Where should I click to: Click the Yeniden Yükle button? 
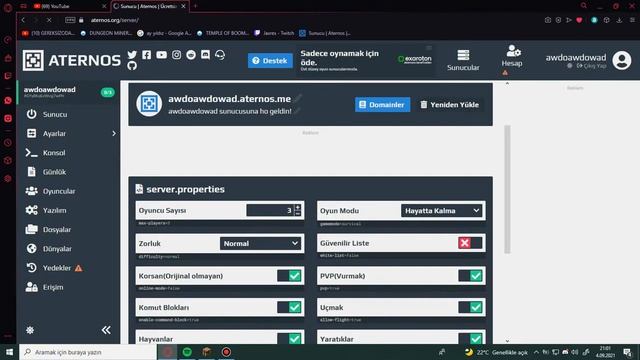click(x=450, y=104)
